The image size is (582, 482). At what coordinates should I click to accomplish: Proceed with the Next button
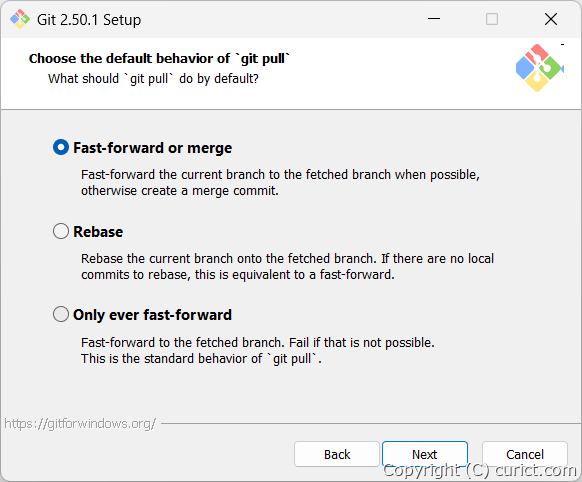coord(425,454)
